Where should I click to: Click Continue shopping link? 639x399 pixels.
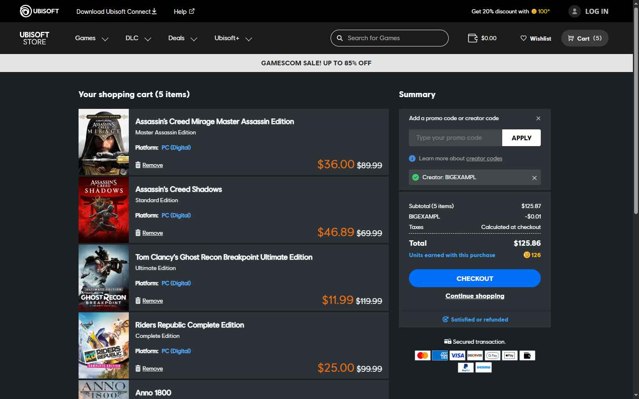pyautogui.click(x=475, y=296)
